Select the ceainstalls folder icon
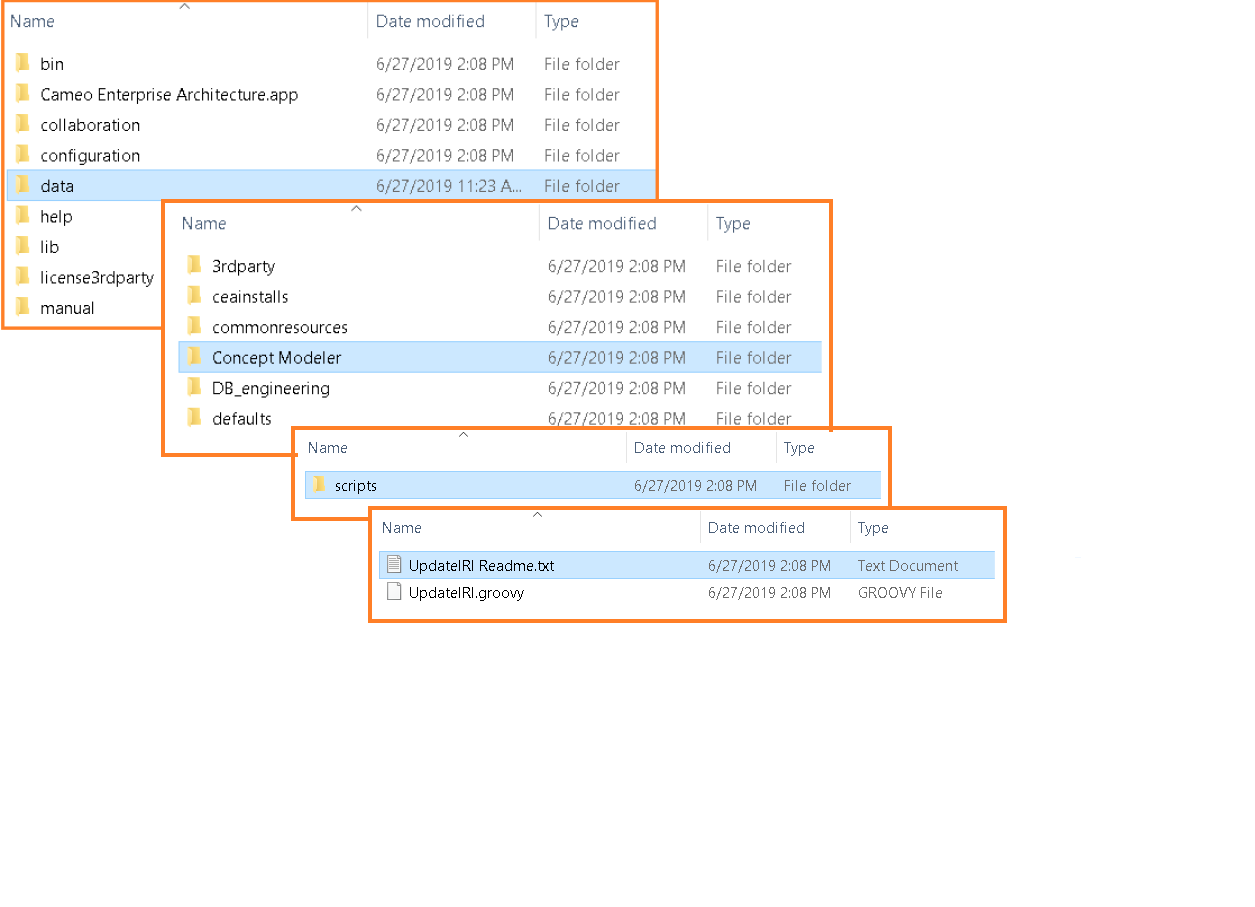Viewport: 1255px width, 907px height. (x=195, y=296)
